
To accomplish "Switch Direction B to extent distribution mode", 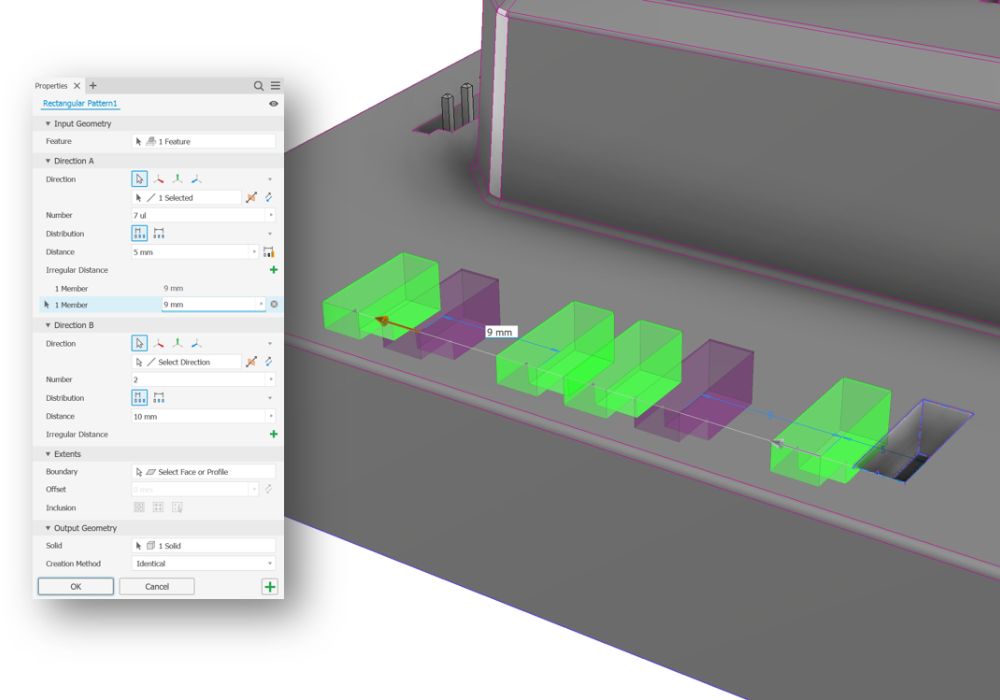I will 159,398.
